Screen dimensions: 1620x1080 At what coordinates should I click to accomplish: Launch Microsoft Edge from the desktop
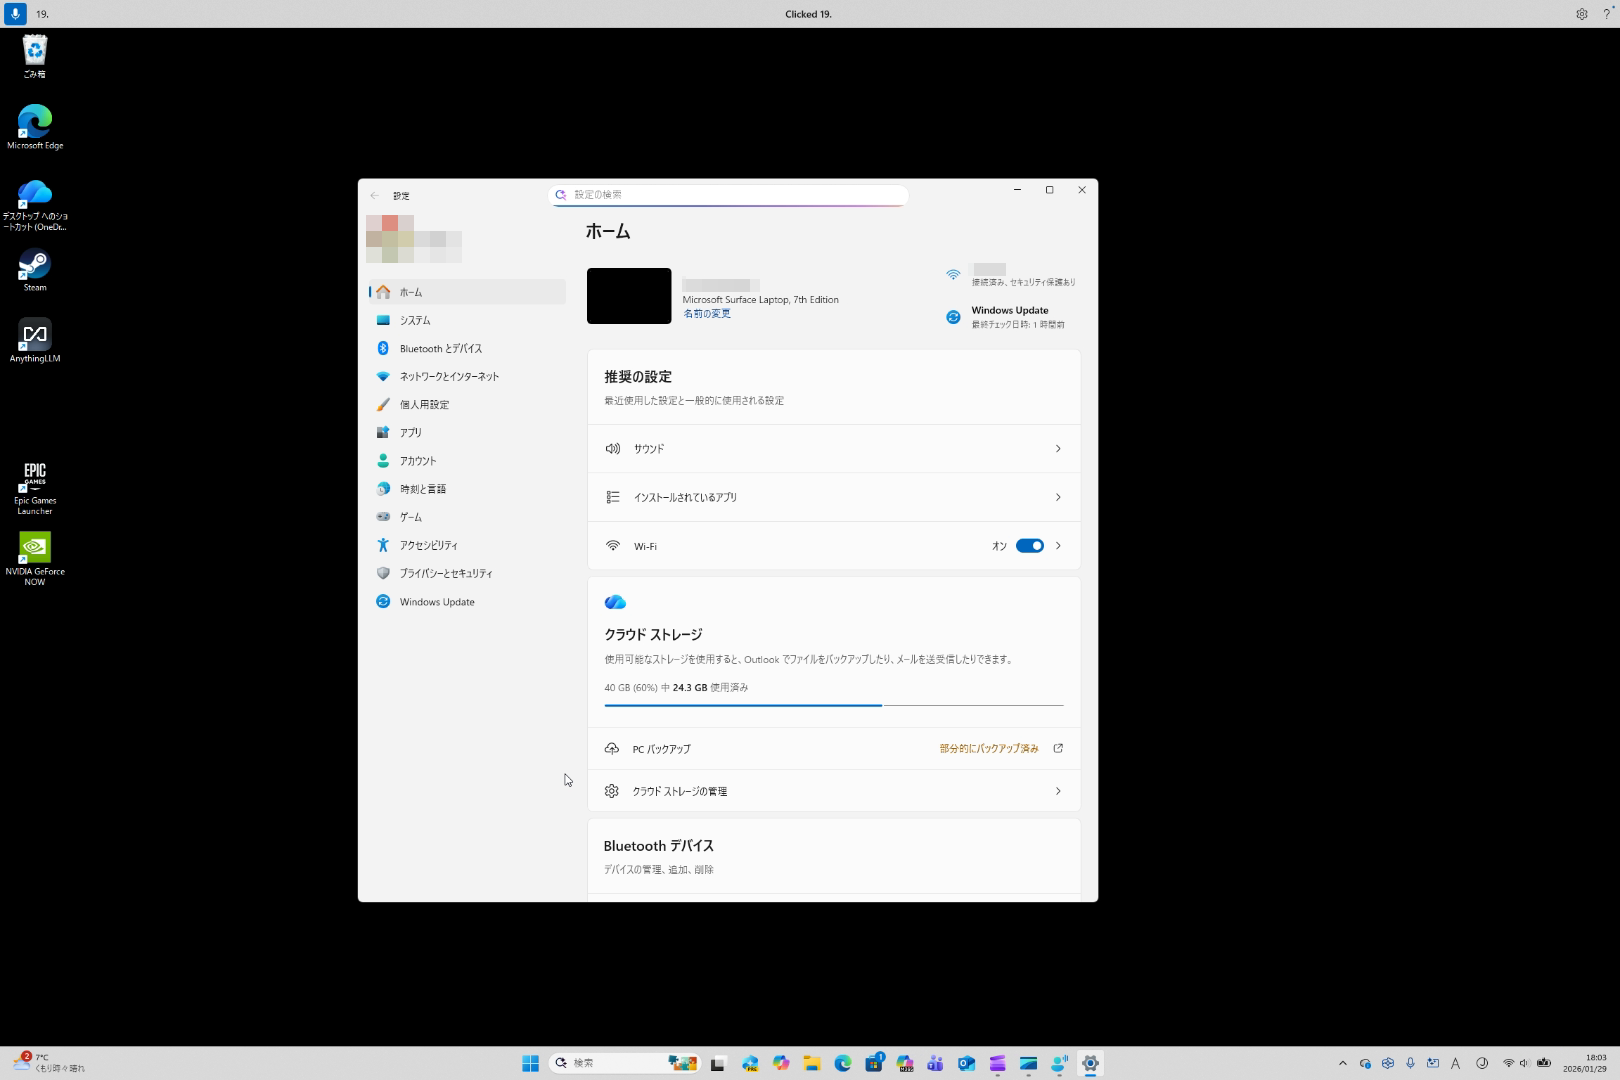click(35, 127)
